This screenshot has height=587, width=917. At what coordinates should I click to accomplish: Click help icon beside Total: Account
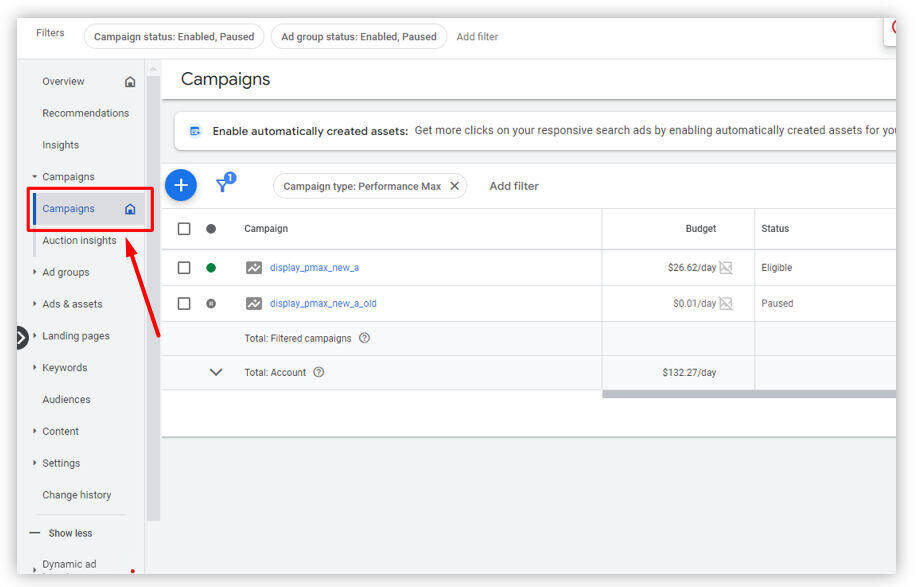pyautogui.click(x=319, y=372)
